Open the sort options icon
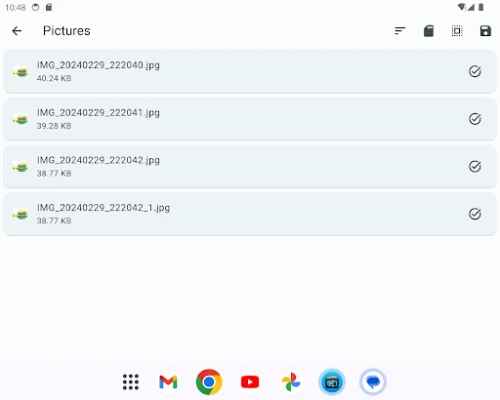The height and width of the screenshot is (400, 500). click(400, 31)
